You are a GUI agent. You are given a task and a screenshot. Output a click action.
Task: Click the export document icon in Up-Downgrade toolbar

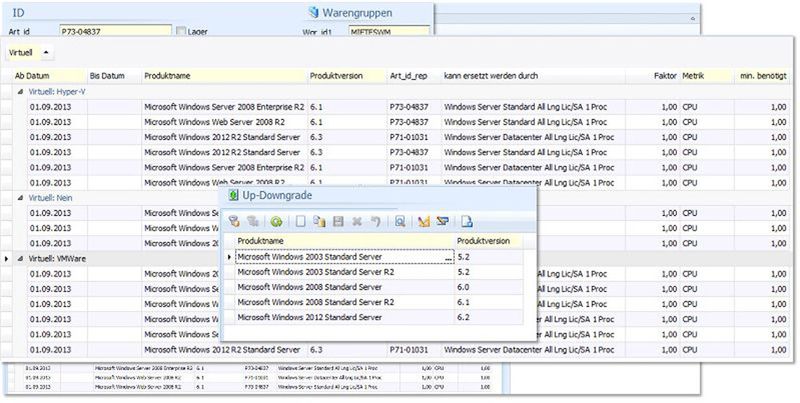tap(467, 221)
